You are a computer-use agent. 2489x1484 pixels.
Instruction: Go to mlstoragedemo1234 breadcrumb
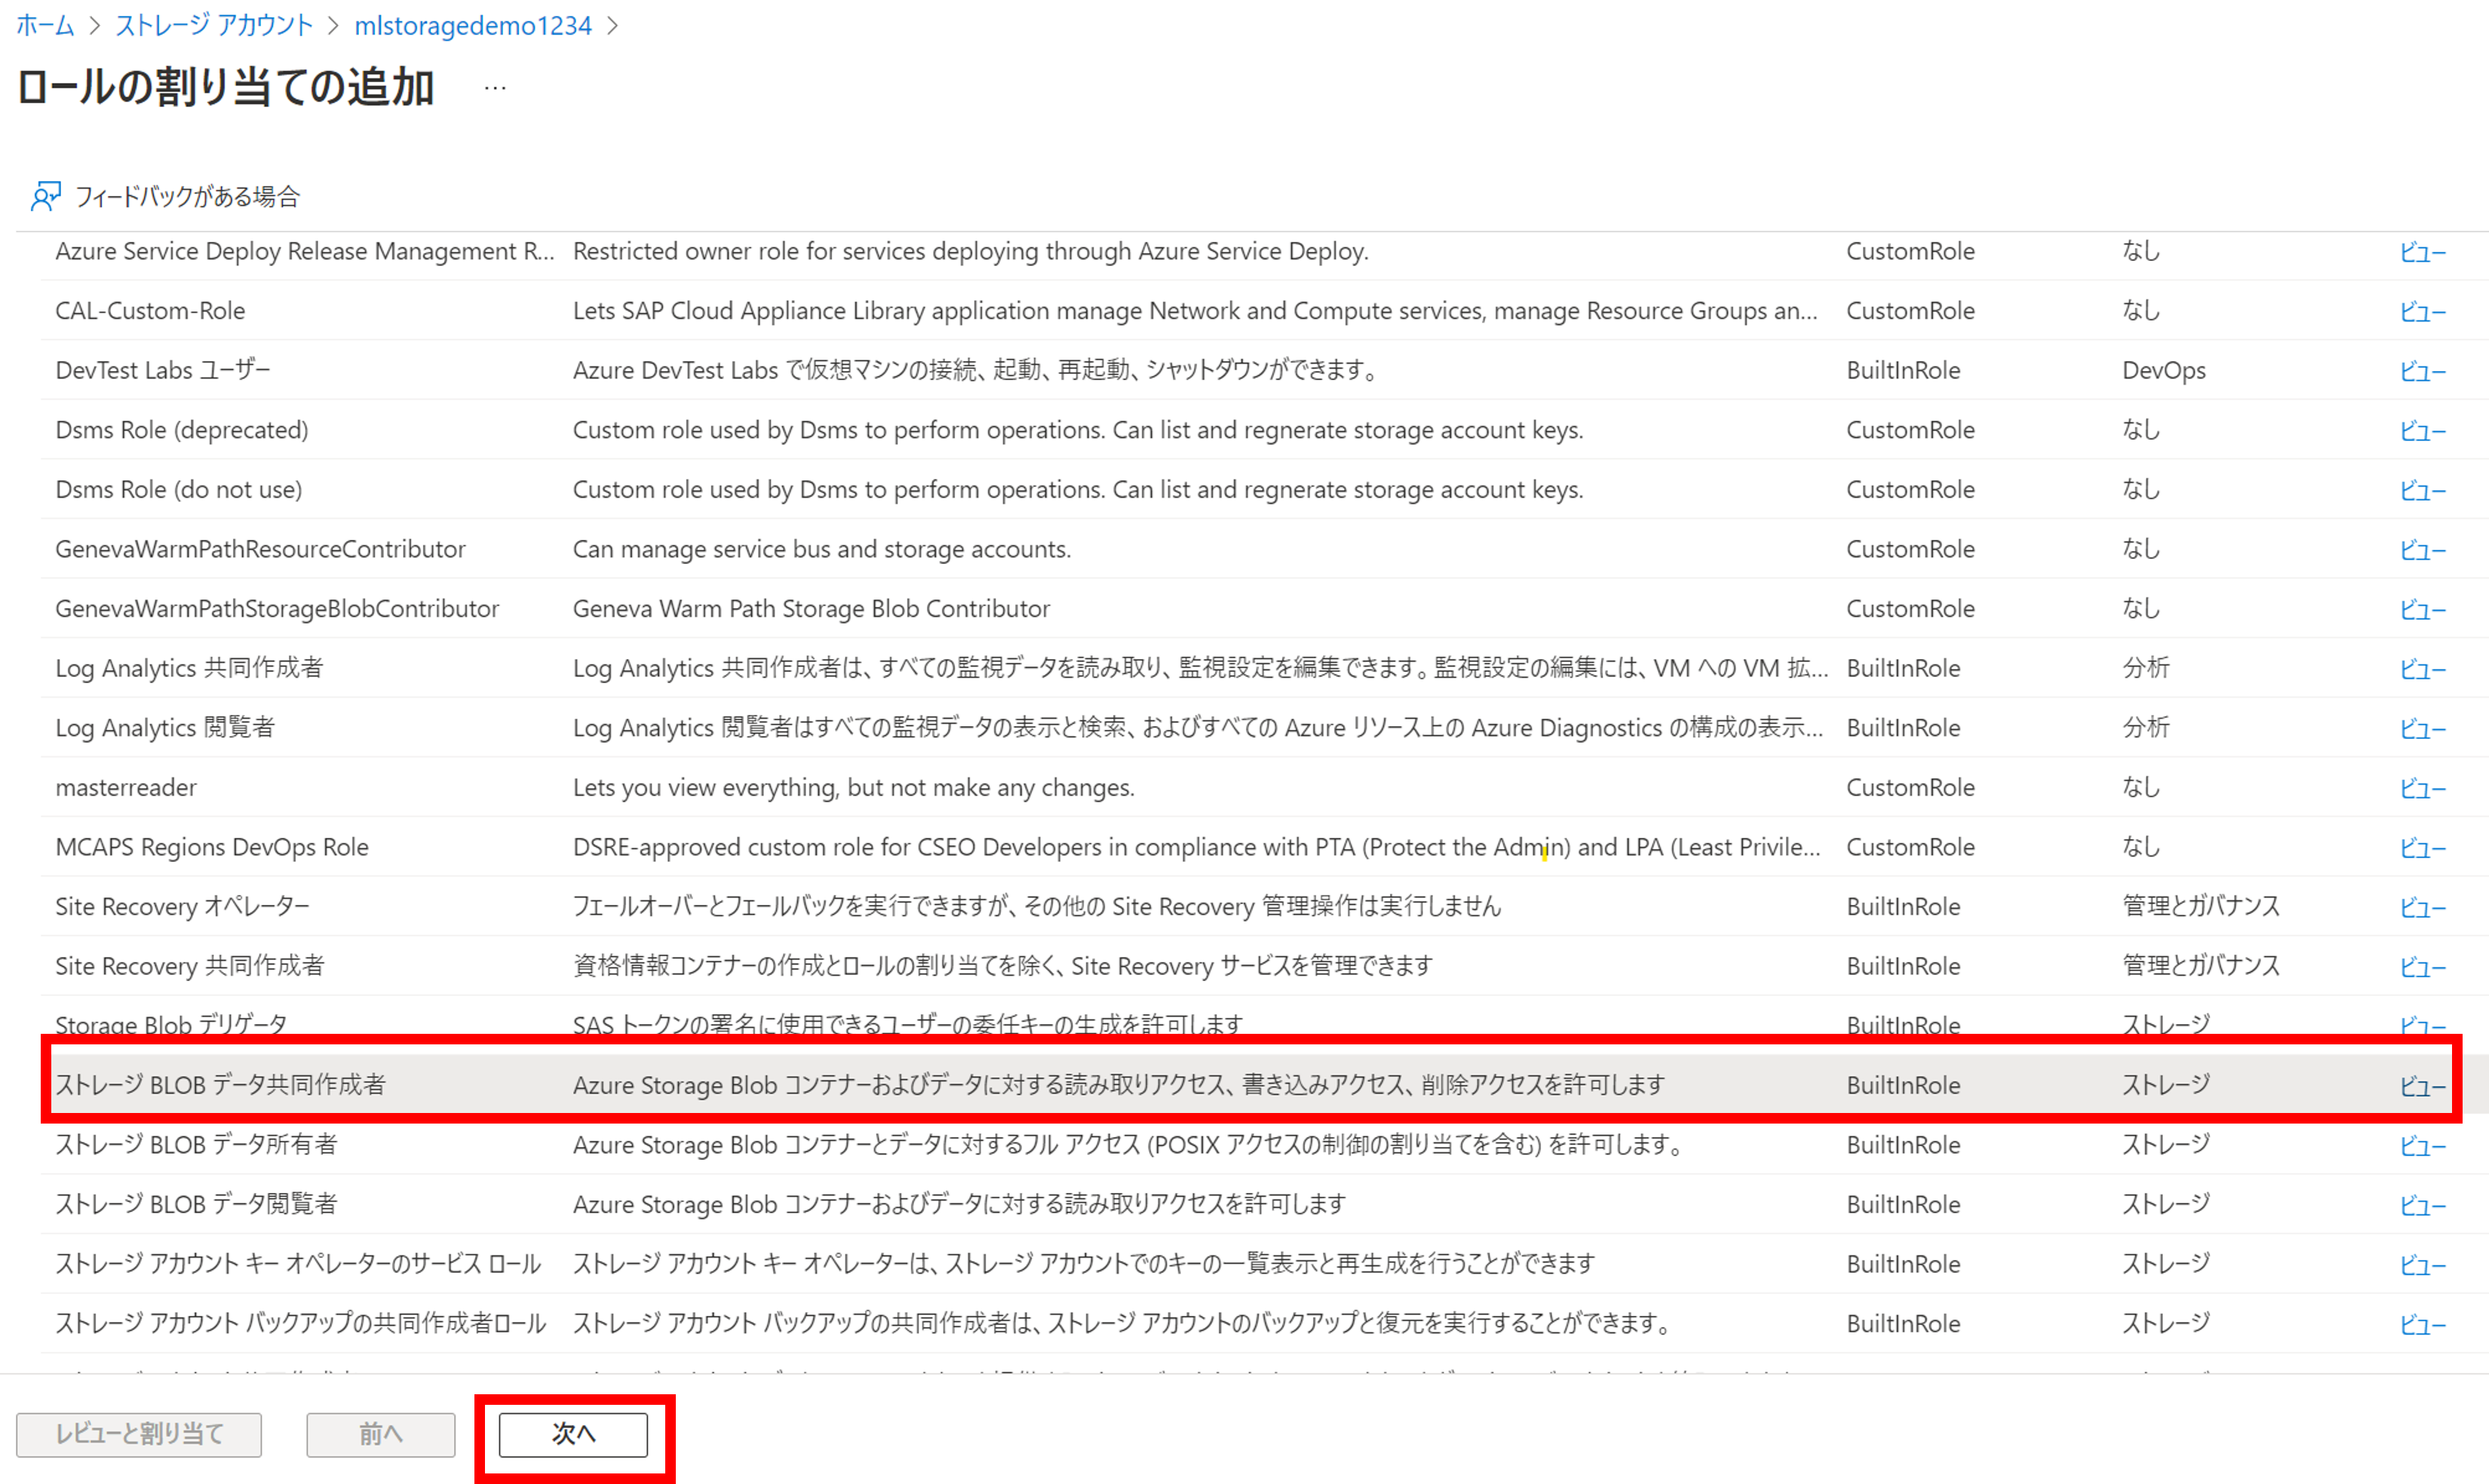click(473, 25)
